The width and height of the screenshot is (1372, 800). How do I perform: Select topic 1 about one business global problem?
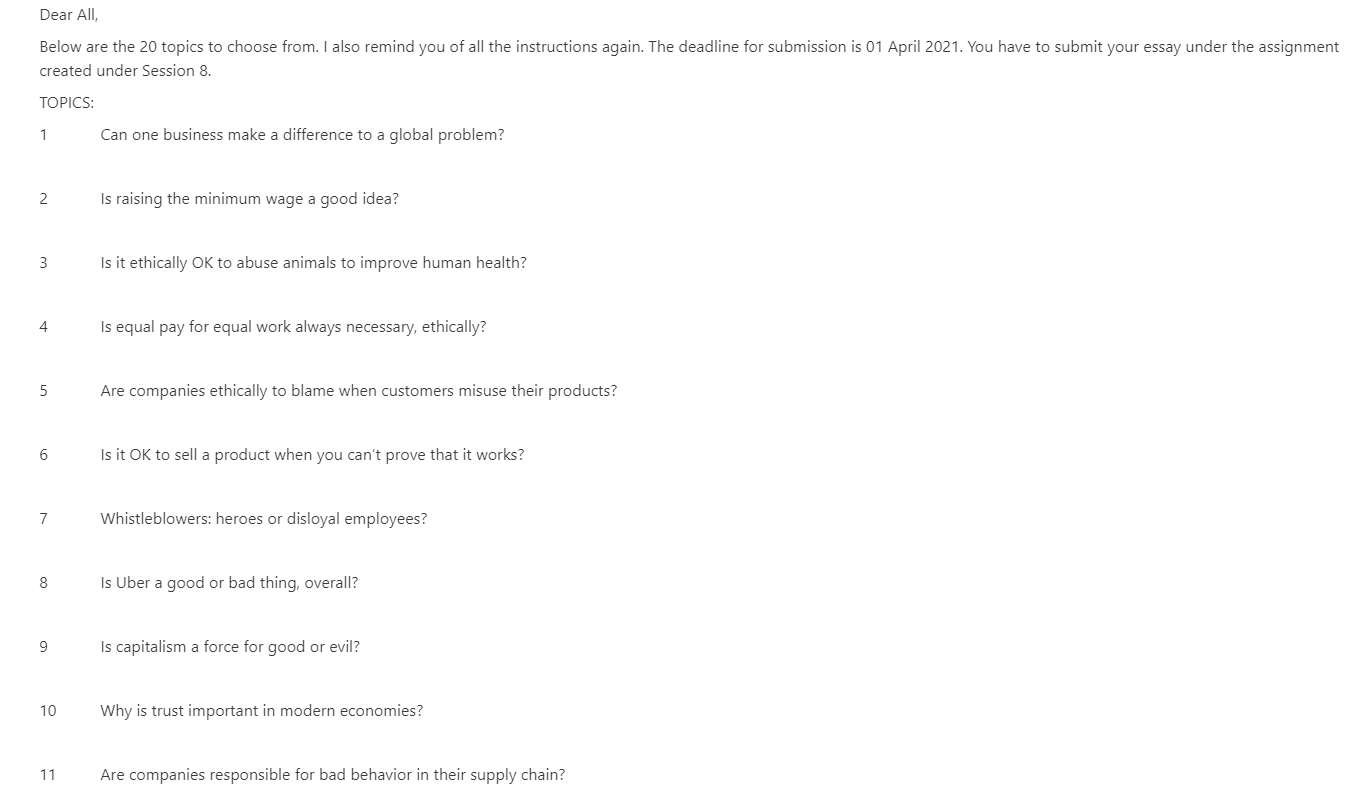302,135
